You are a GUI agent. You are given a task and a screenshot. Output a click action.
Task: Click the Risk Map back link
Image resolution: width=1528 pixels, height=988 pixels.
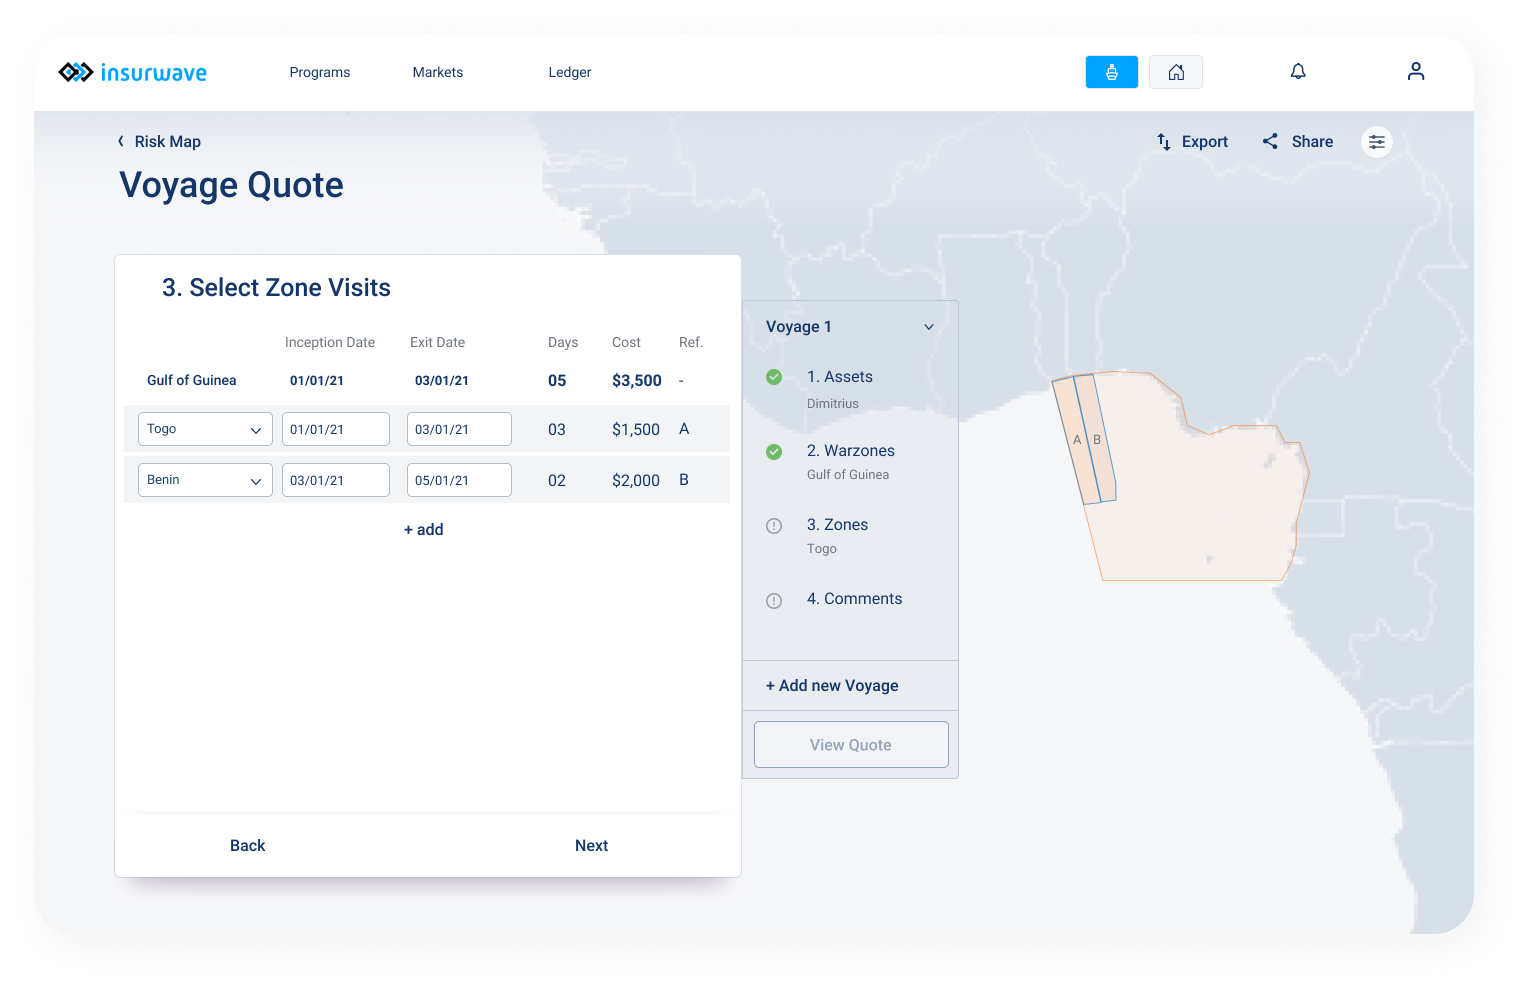point(168,142)
